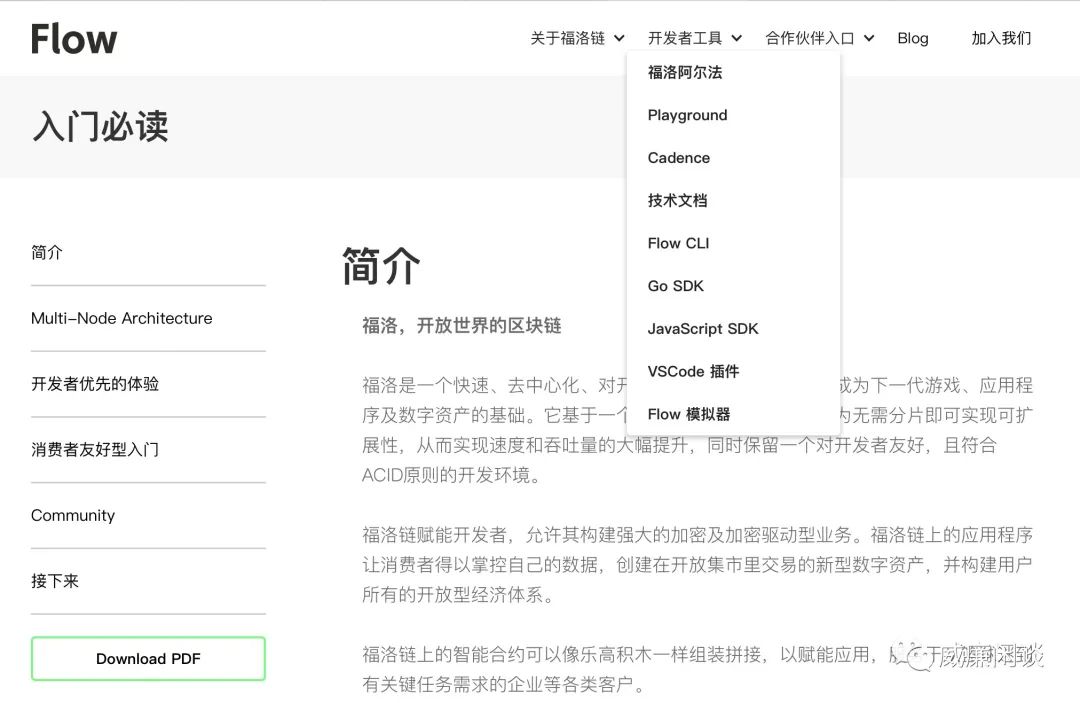Expand the 合作伙伴入口 menu chevron
Screen dimensions: 1080x703
coord(869,39)
